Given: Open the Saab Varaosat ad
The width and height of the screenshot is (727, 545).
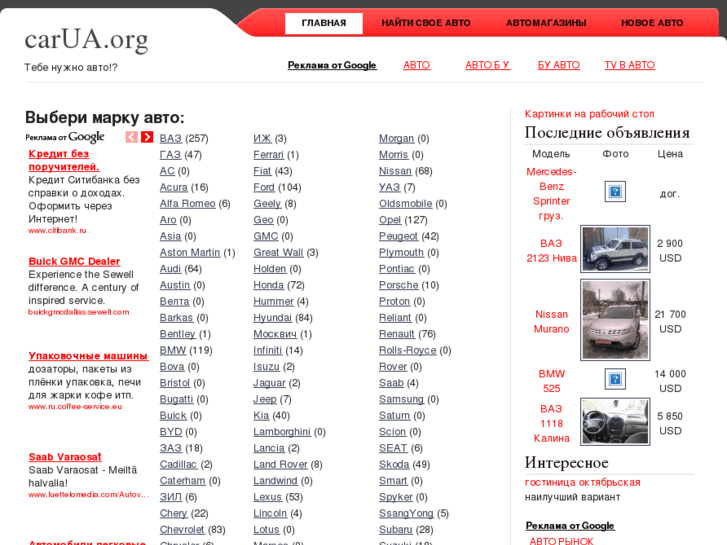Looking at the screenshot, I should tap(65, 457).
